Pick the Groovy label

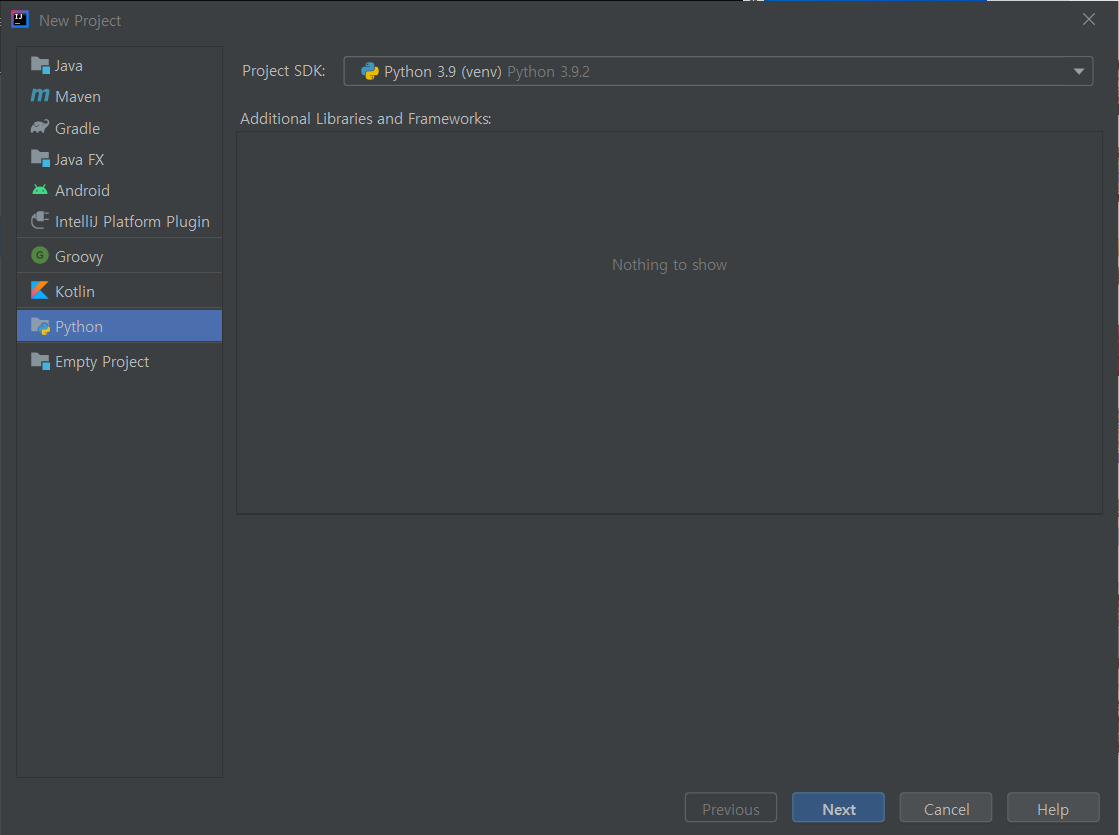[79, 257]
